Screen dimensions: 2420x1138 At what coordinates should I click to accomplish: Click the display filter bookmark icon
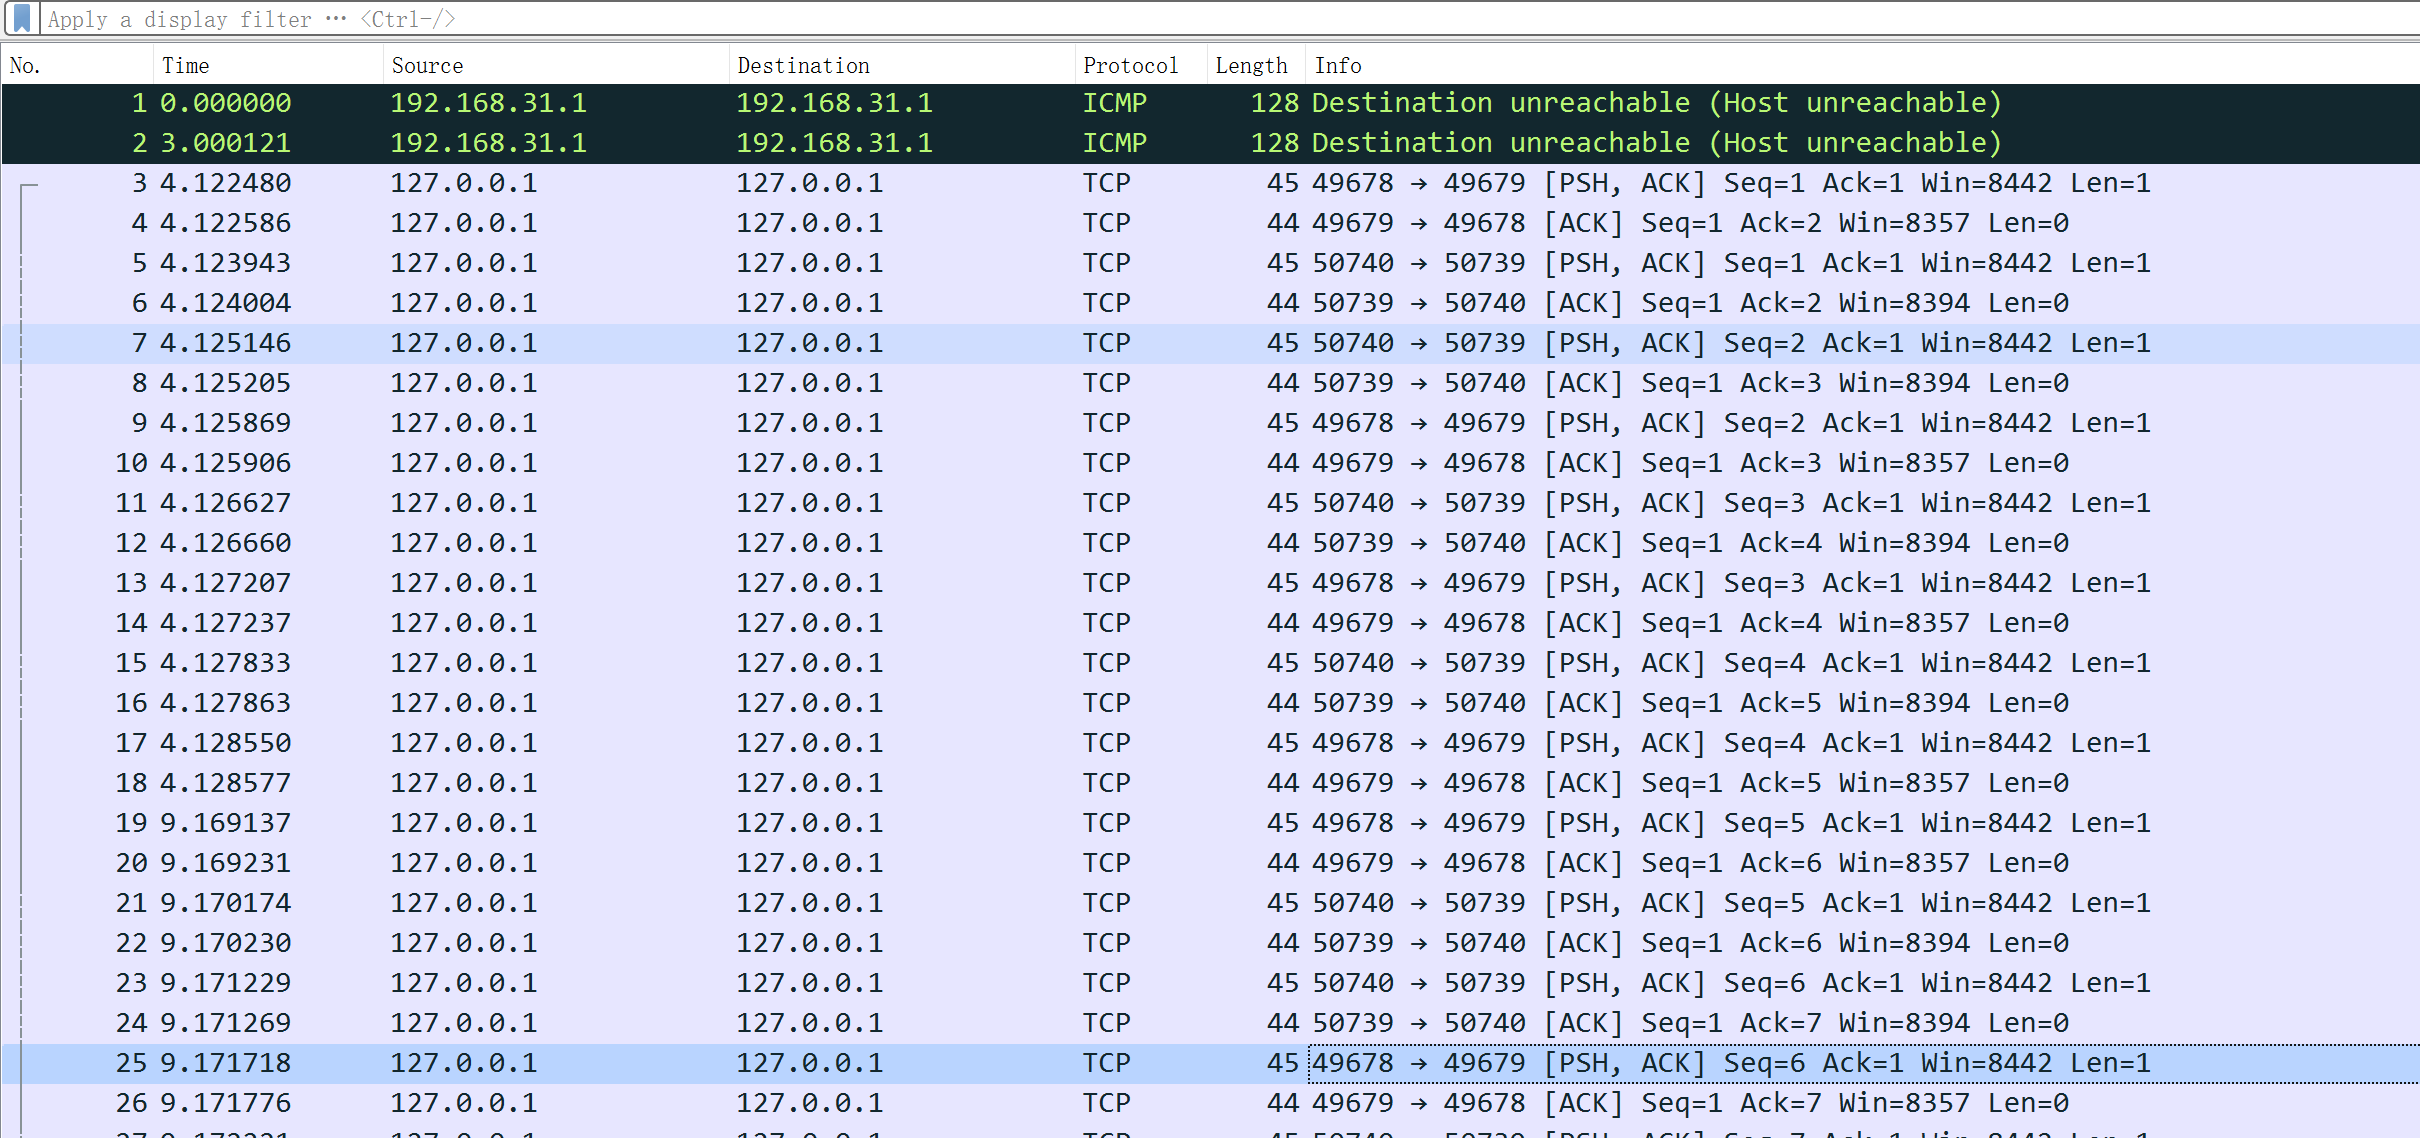click(21, 18)
